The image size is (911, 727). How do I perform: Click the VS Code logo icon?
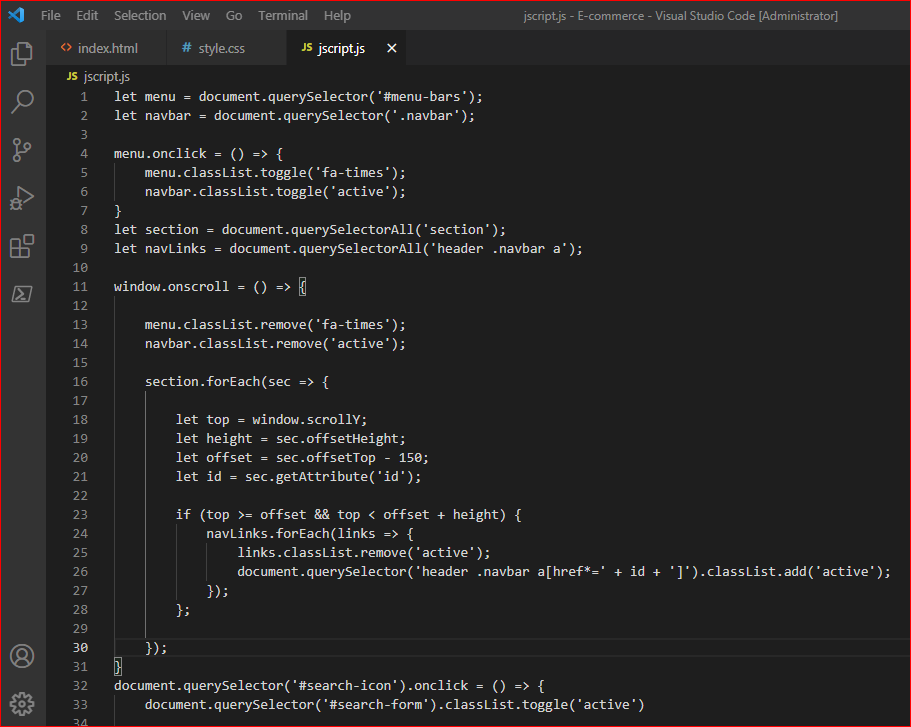[16, 15]
